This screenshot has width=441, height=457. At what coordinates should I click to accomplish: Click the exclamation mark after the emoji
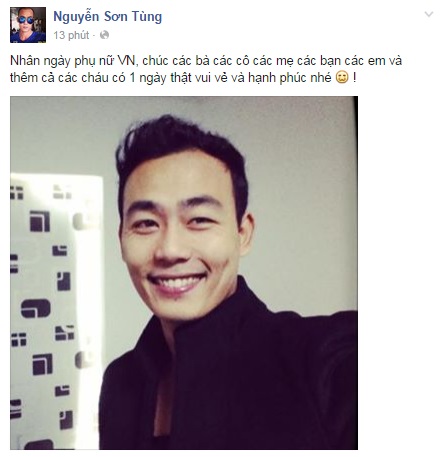(354, 78)
